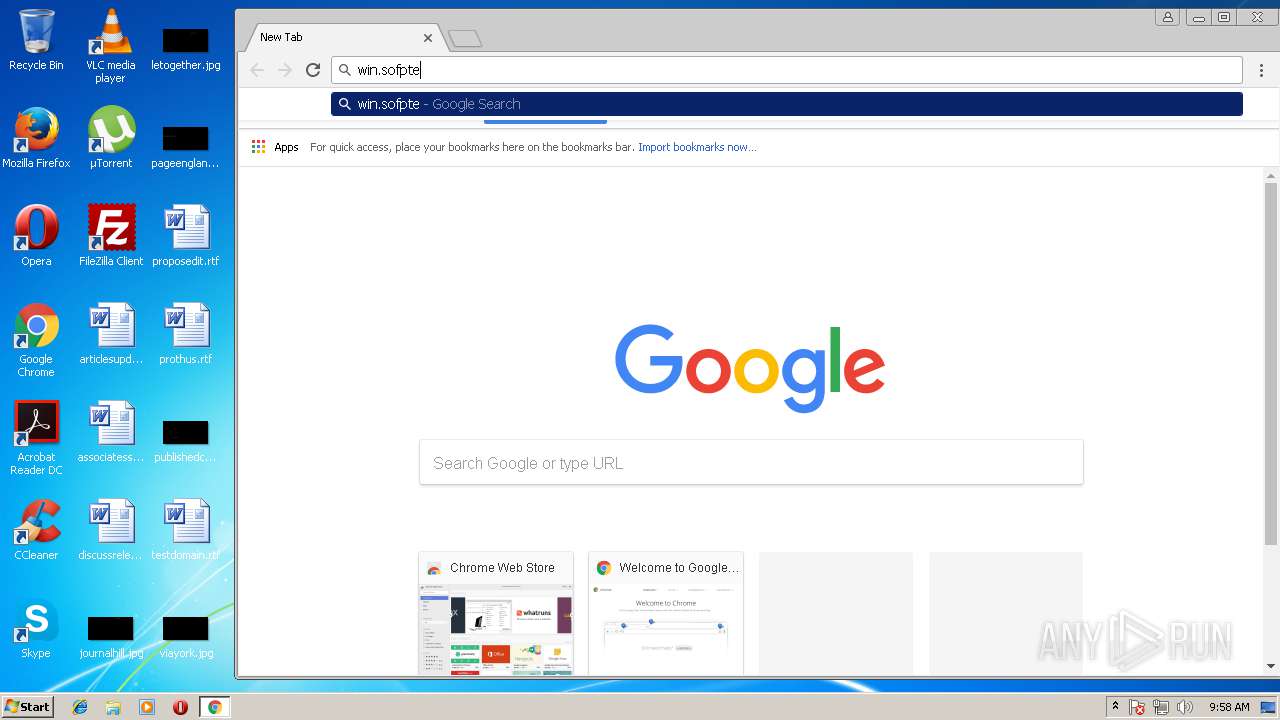This screenshot has width=1280, height=720.
Task: Switch to the Chrome taskbar button
Action: [215, 707]
